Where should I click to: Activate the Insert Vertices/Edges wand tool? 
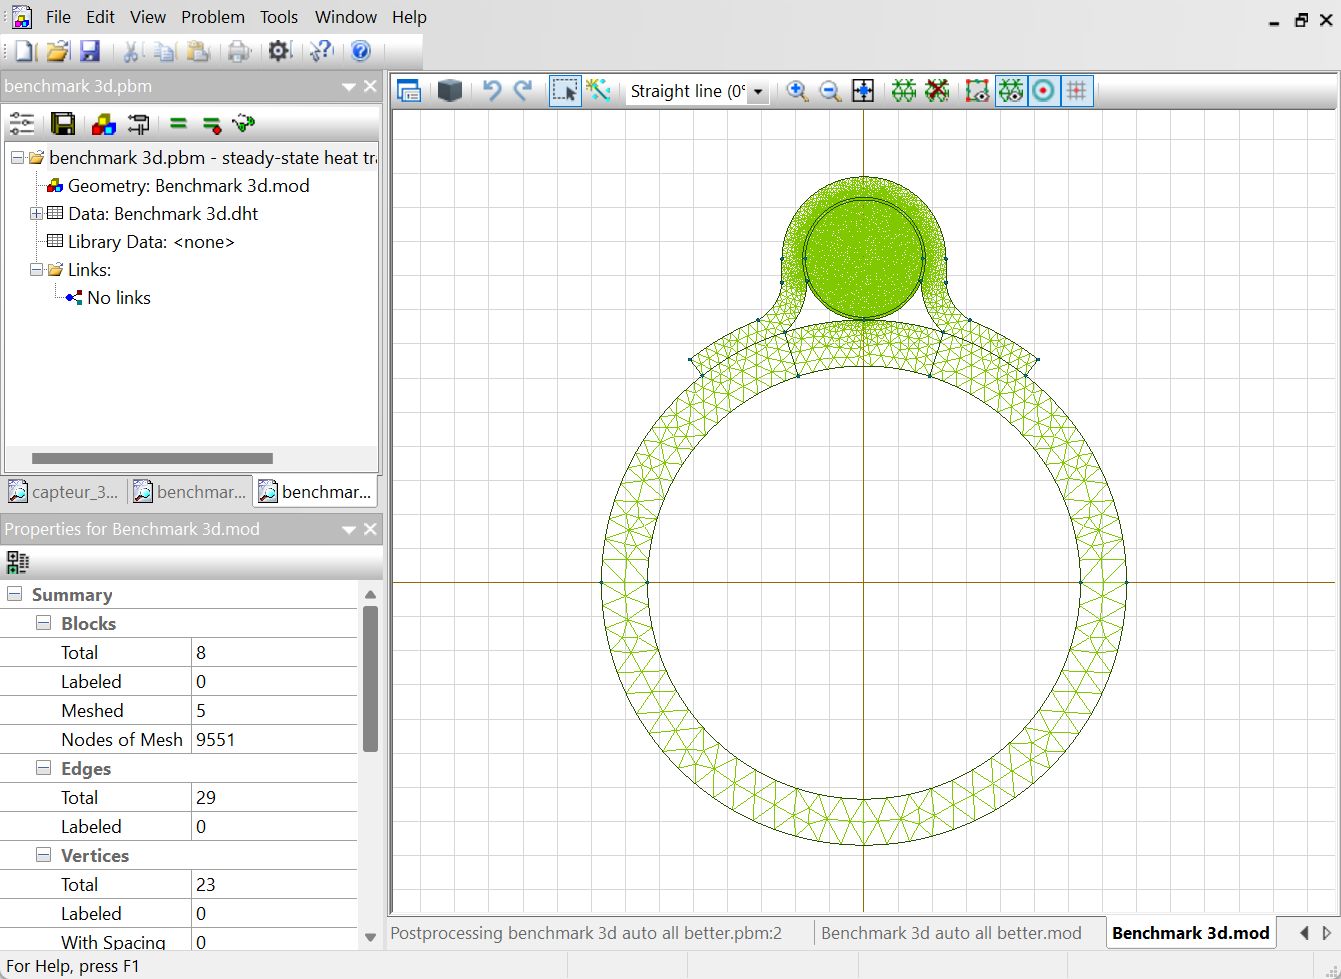(x=598, y=91)
